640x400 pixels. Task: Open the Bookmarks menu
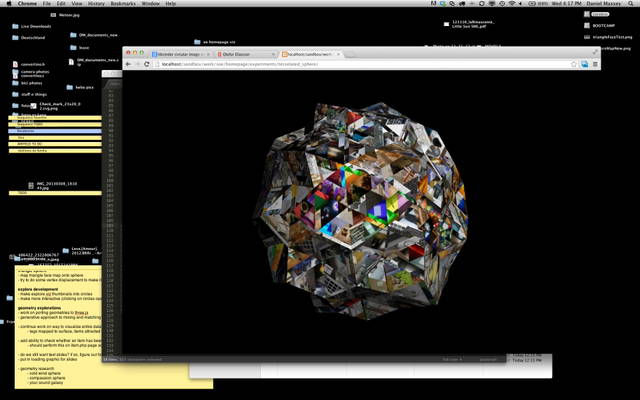123,3
